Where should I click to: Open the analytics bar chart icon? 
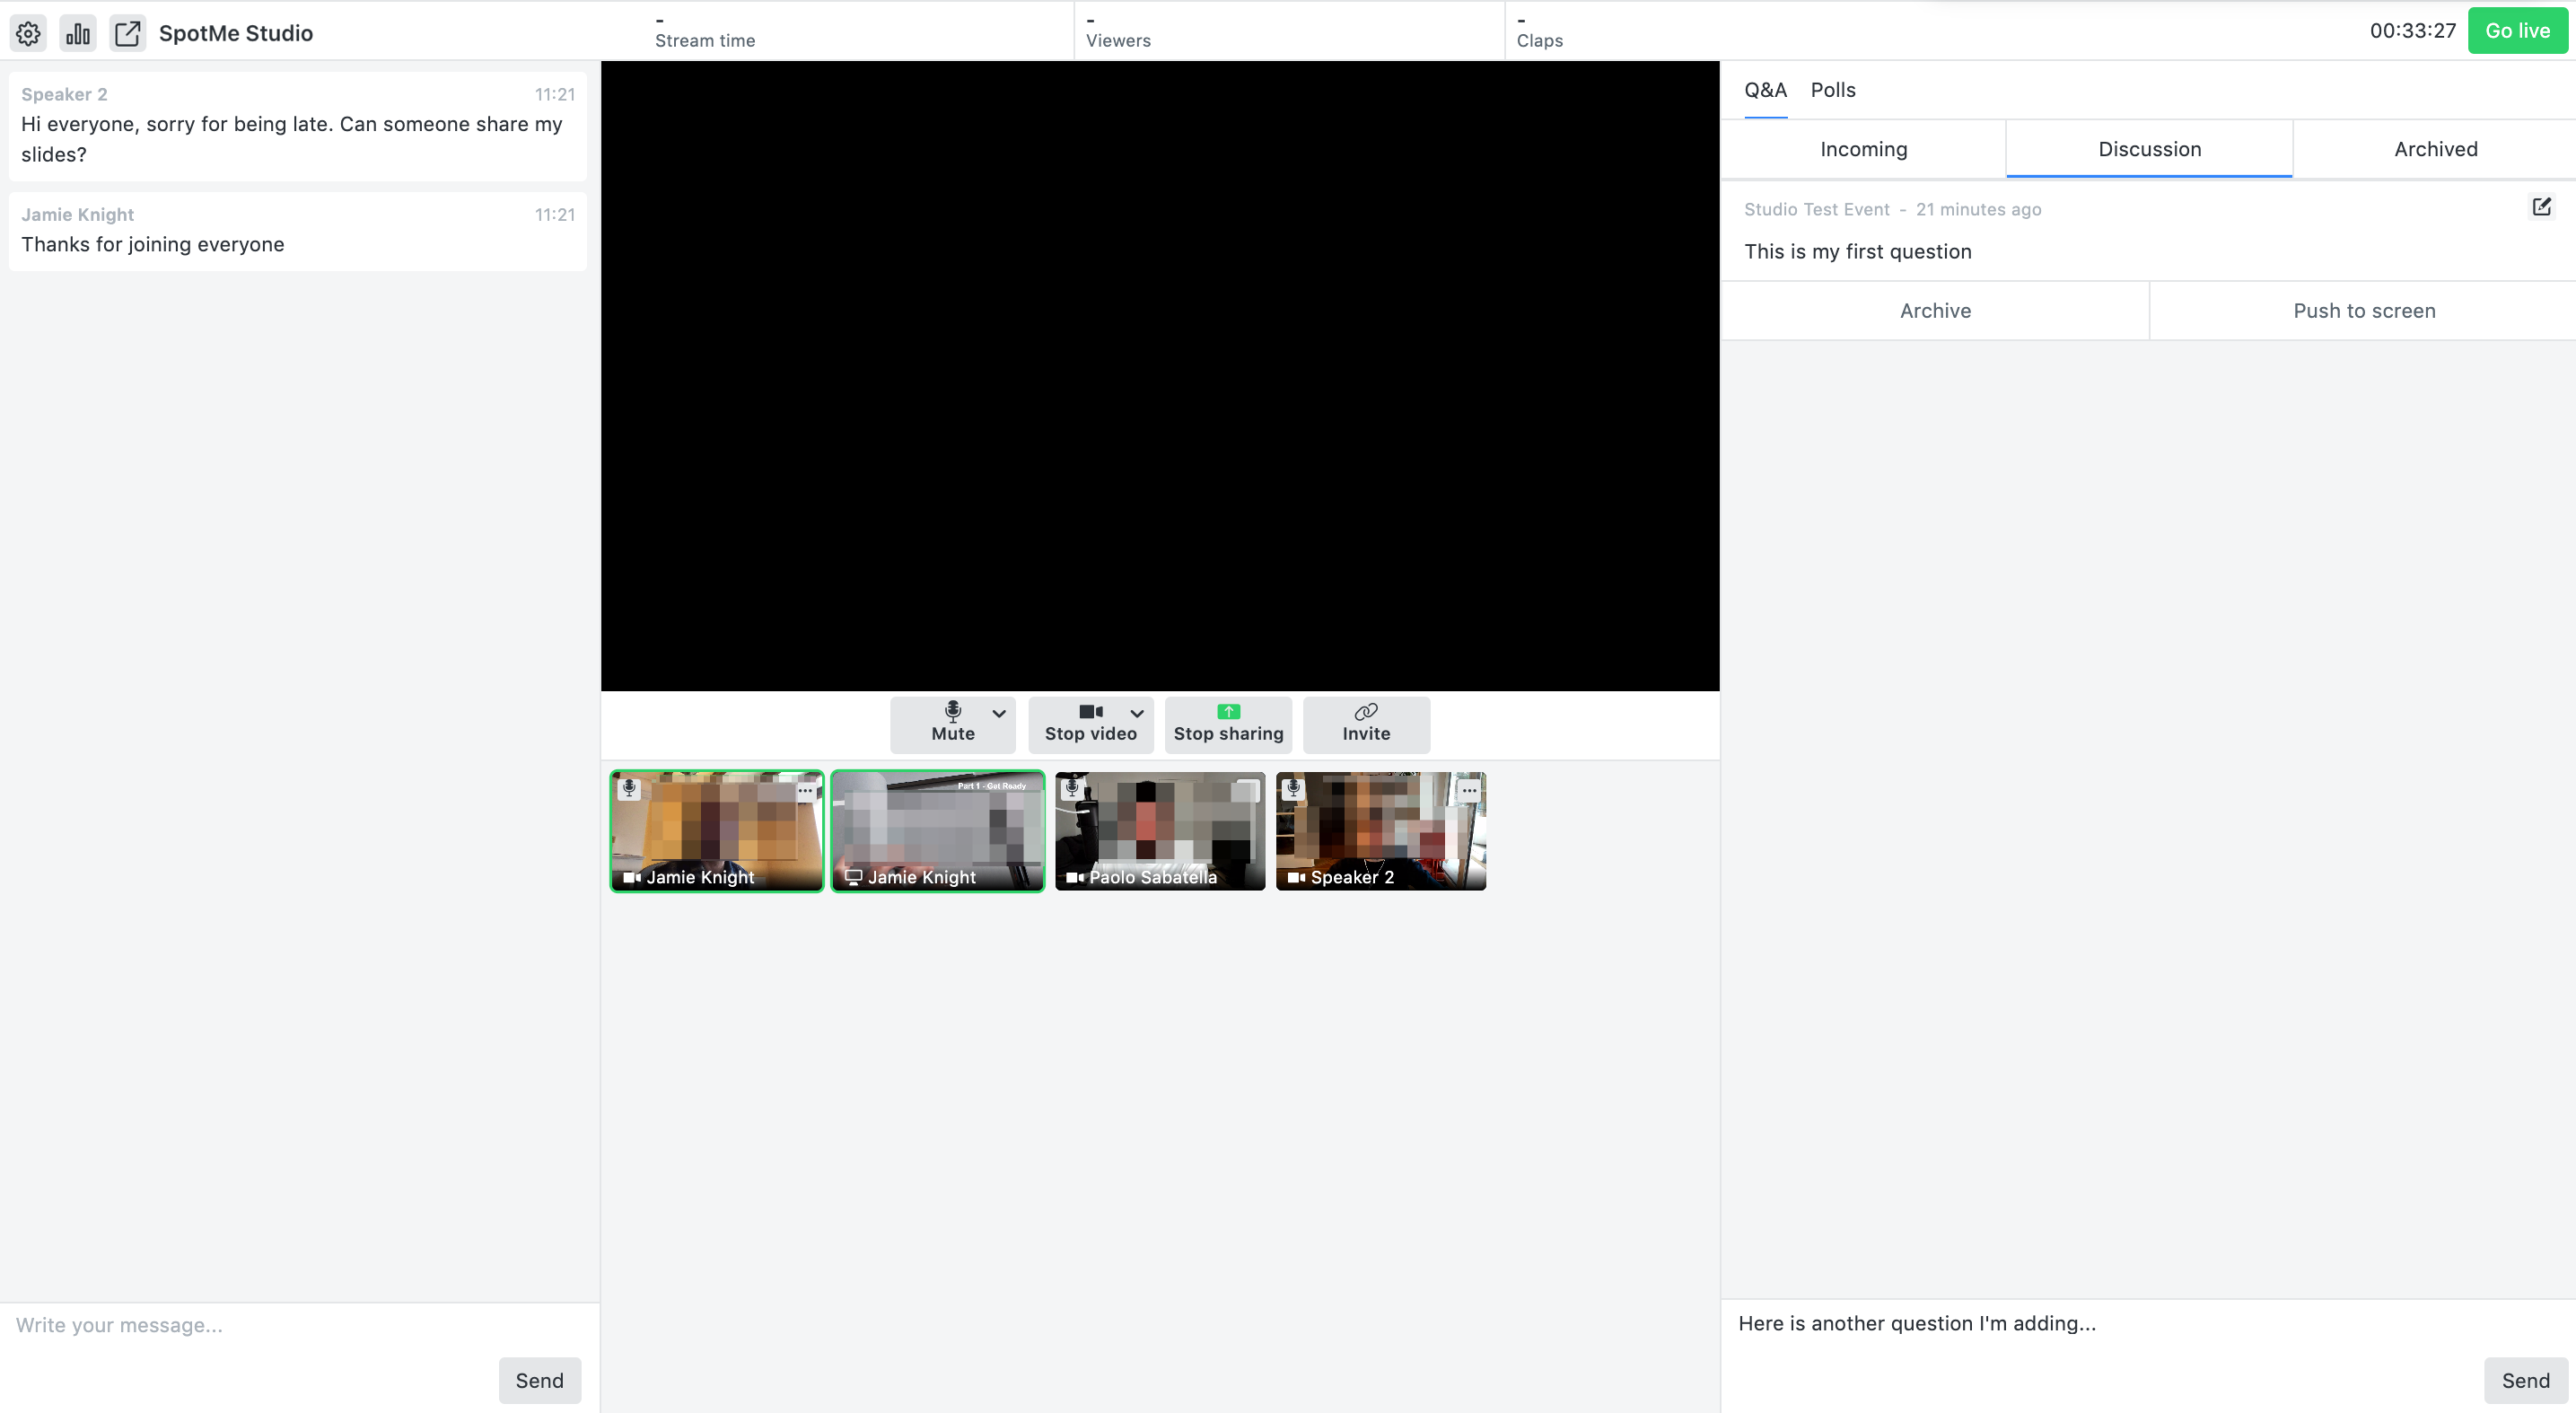pyautogui.click(x=78, y=33)
